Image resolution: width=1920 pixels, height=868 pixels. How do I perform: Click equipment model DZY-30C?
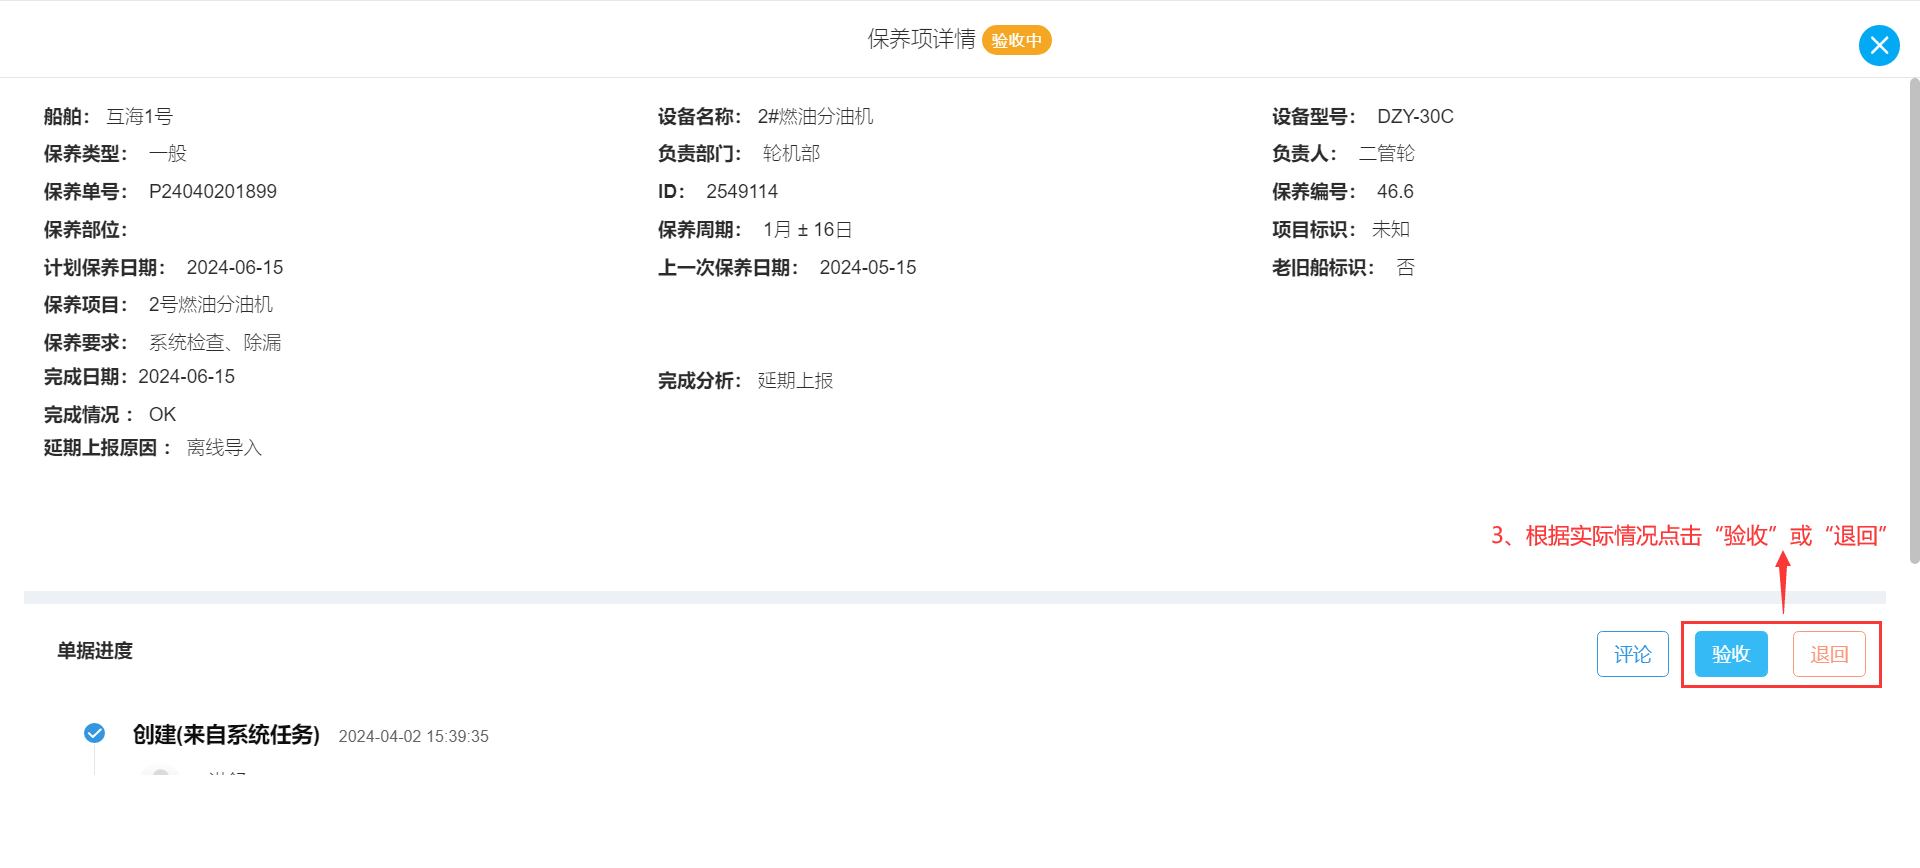1415,116
